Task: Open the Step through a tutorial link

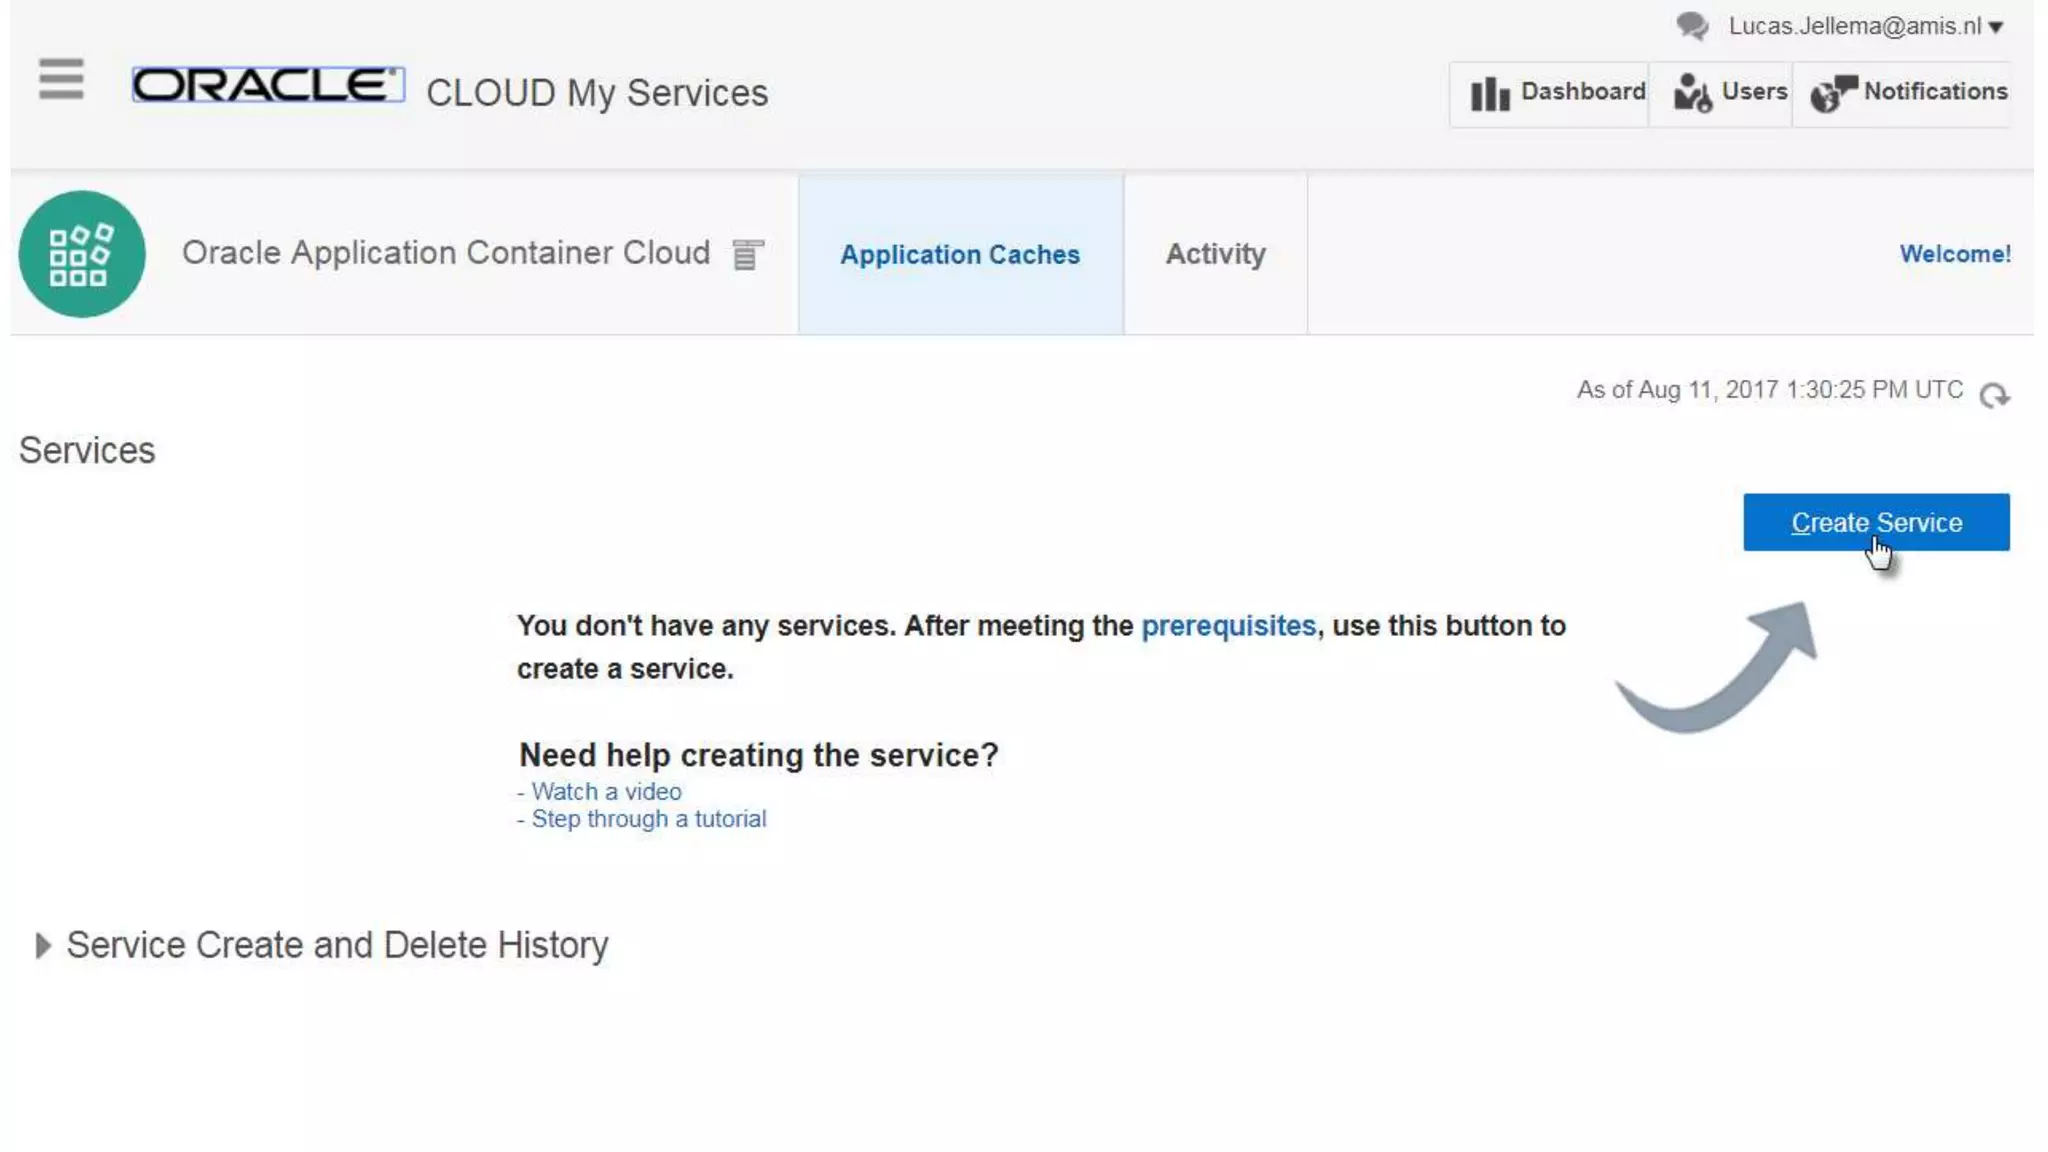Action: [648, 819]
